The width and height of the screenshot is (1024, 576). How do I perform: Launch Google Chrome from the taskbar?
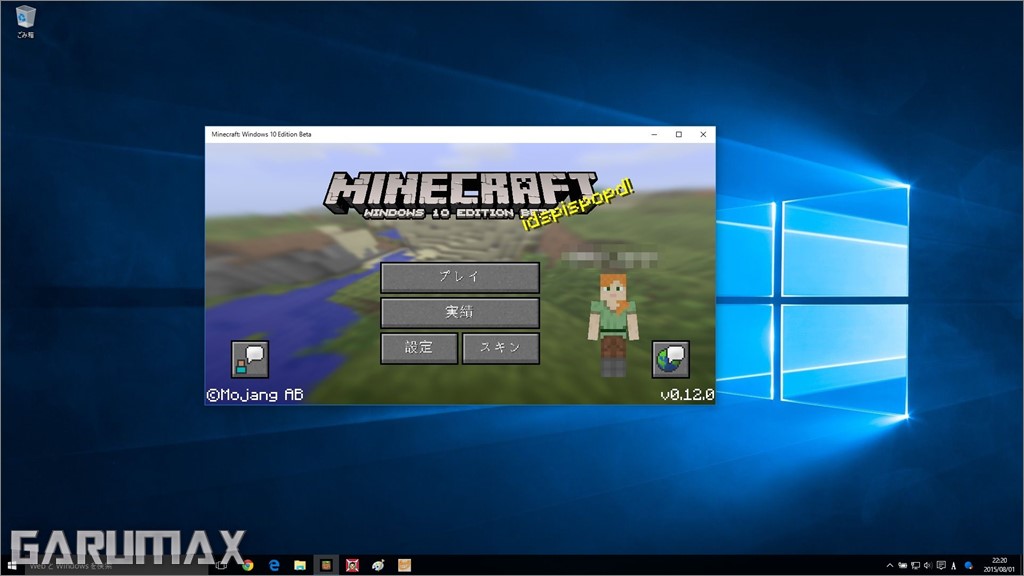(x=247, y=565)
